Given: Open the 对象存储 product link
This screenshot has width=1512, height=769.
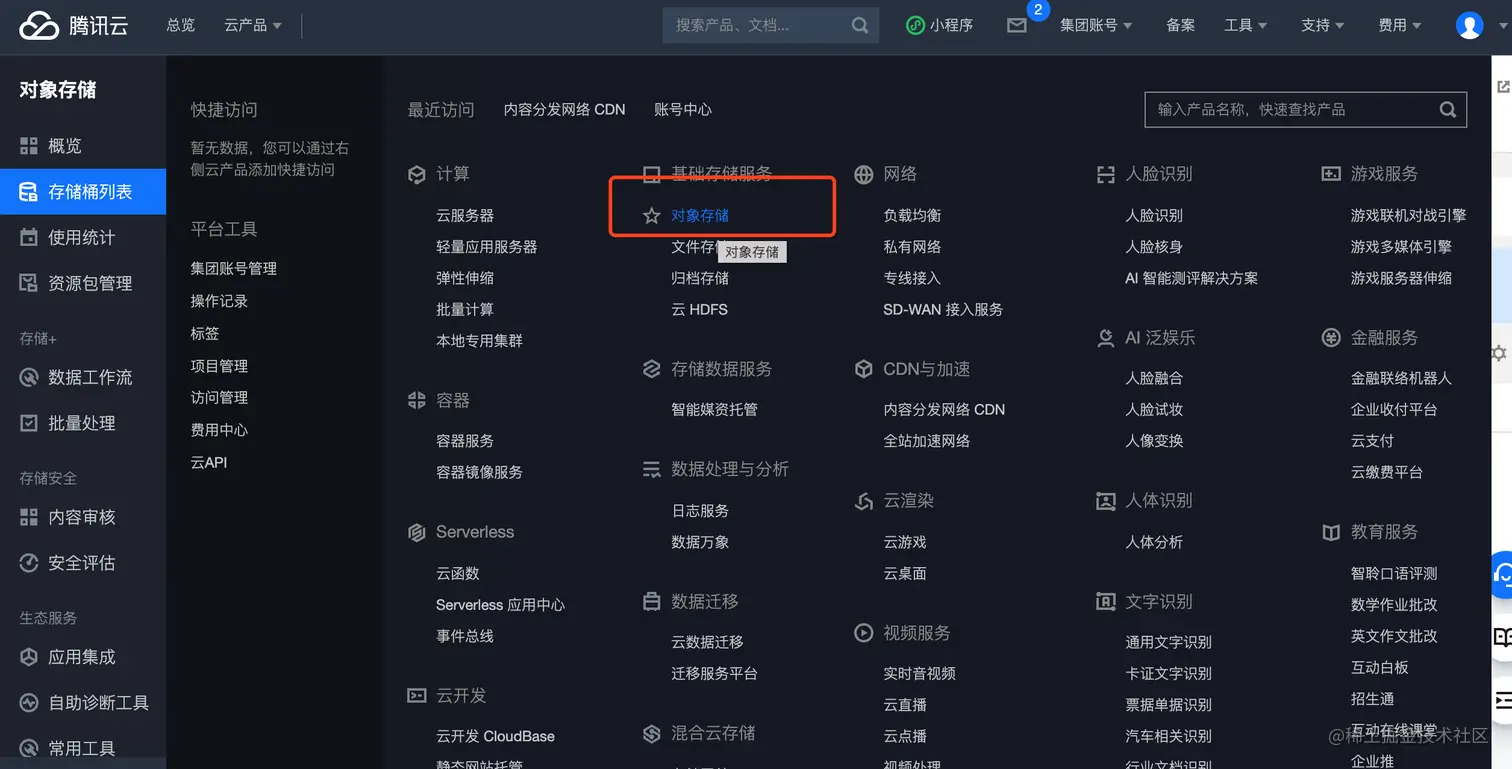Looking at the screenshot, I should 700,216.
